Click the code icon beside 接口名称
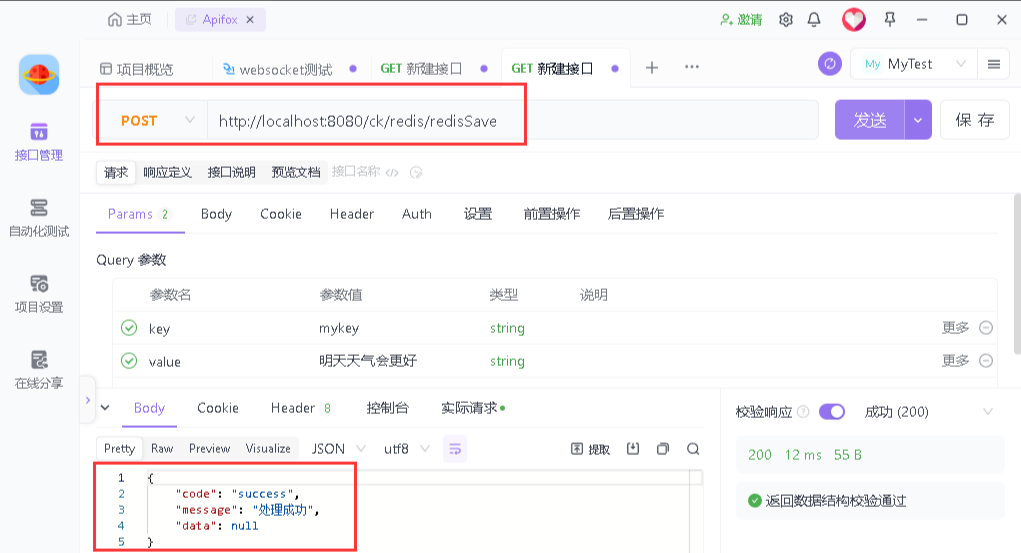Screen dimensions: 1021x553 [x=392, y=173]
